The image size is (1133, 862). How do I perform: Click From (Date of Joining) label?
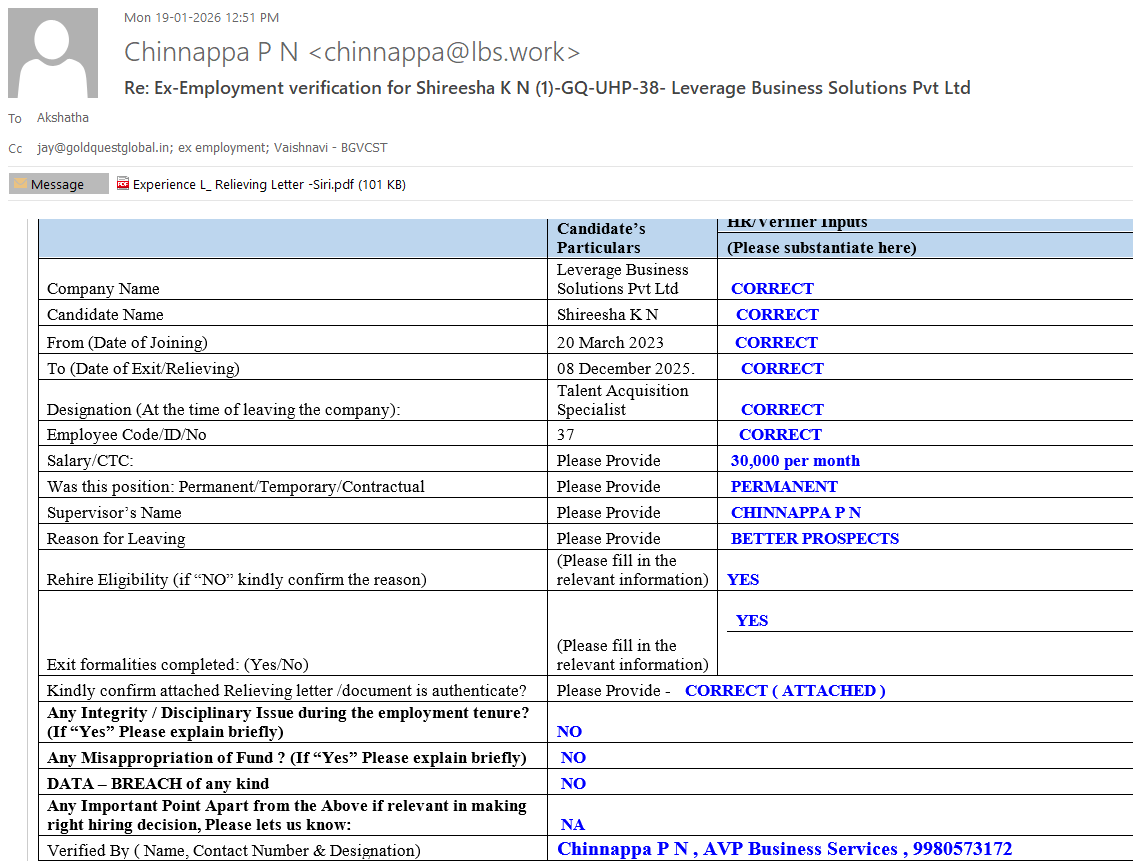click(127, 342)
